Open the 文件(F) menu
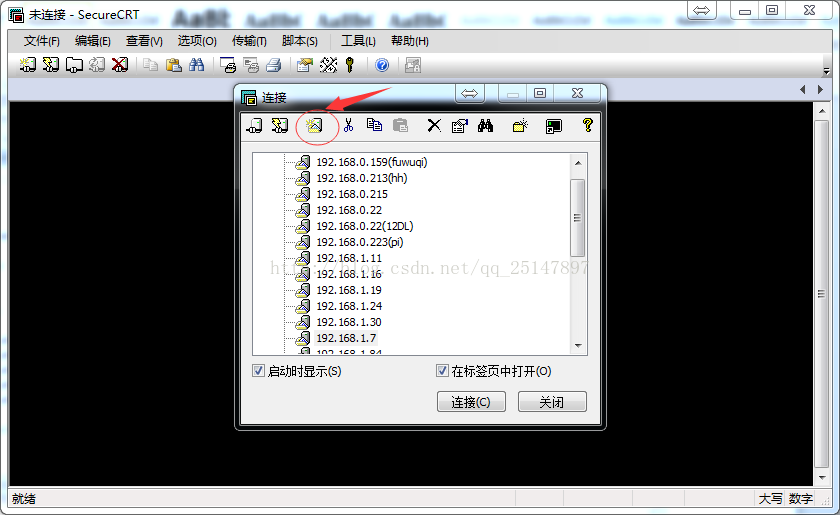This screenshot has height=515, width=840. [x=42, y=41]
